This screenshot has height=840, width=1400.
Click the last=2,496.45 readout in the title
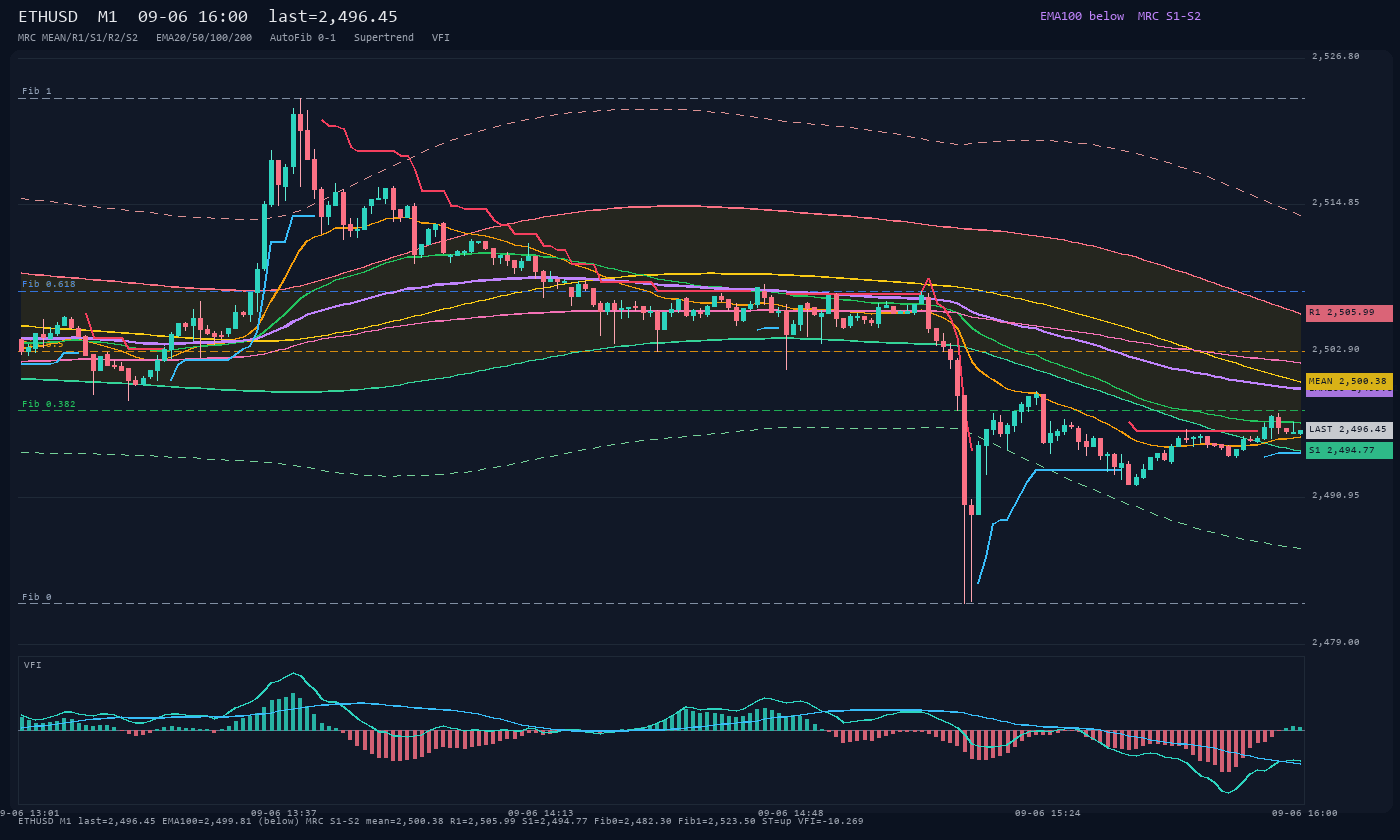click(x=333, y=17)
